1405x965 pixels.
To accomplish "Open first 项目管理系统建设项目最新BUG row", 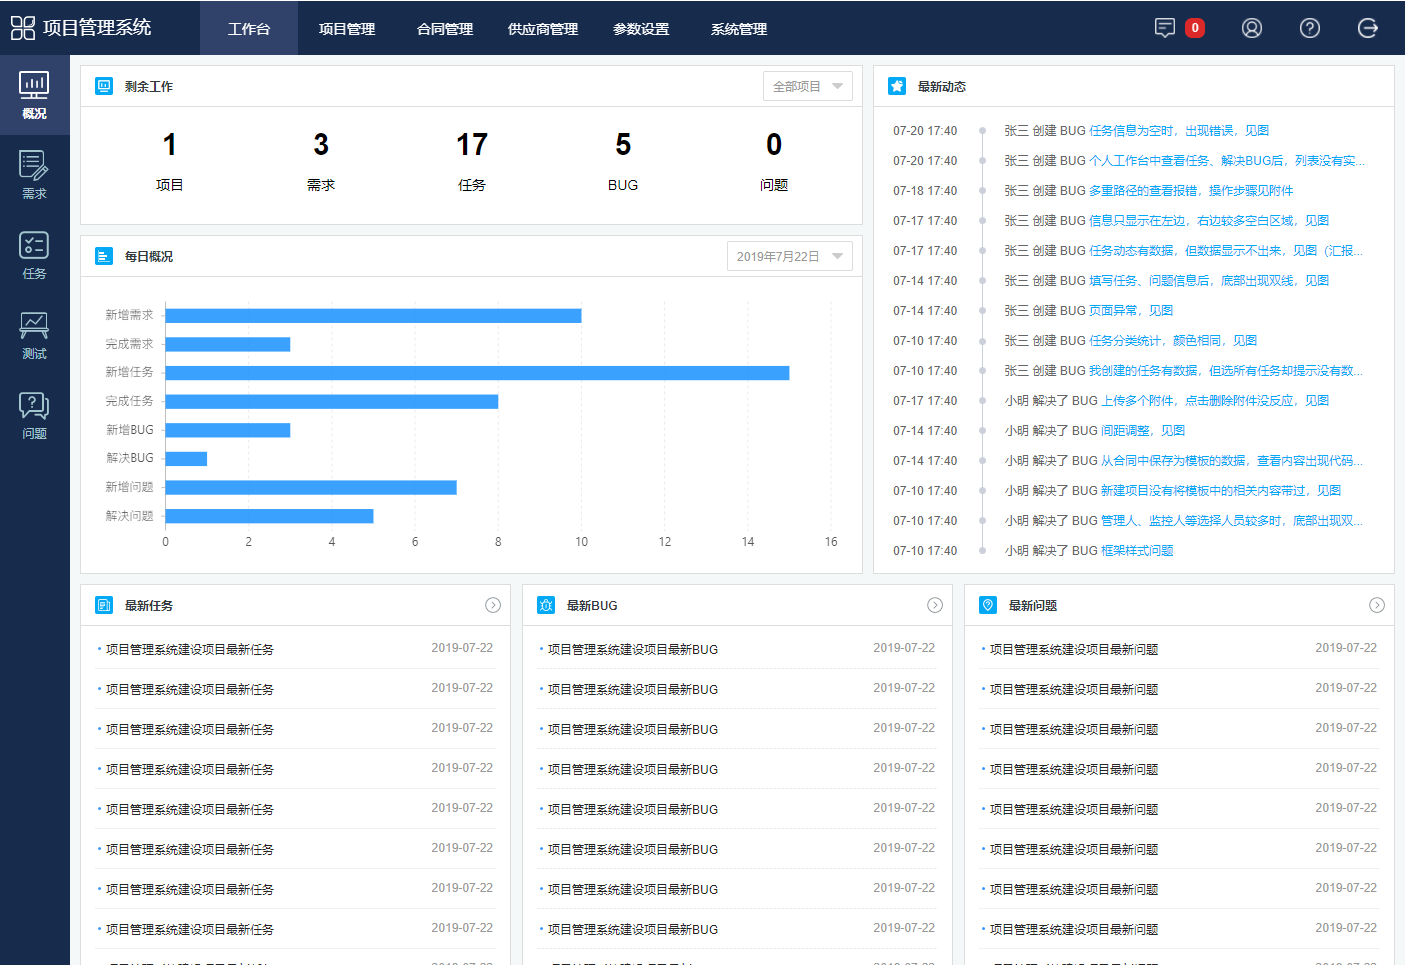I will coord(738,649).
